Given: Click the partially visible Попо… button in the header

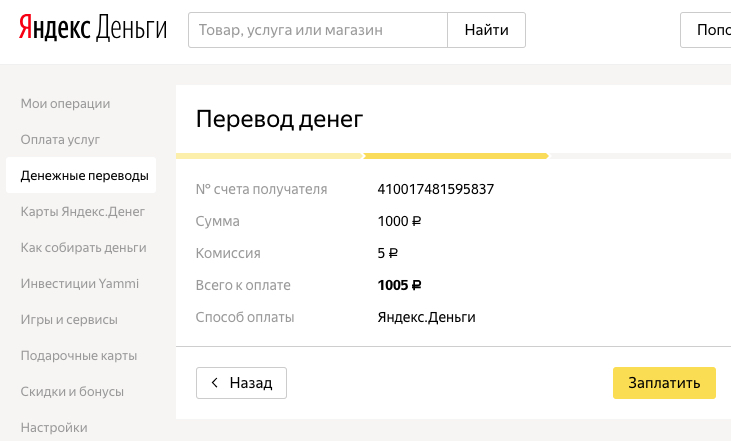Looking at the screenshot, I should 706,30.
